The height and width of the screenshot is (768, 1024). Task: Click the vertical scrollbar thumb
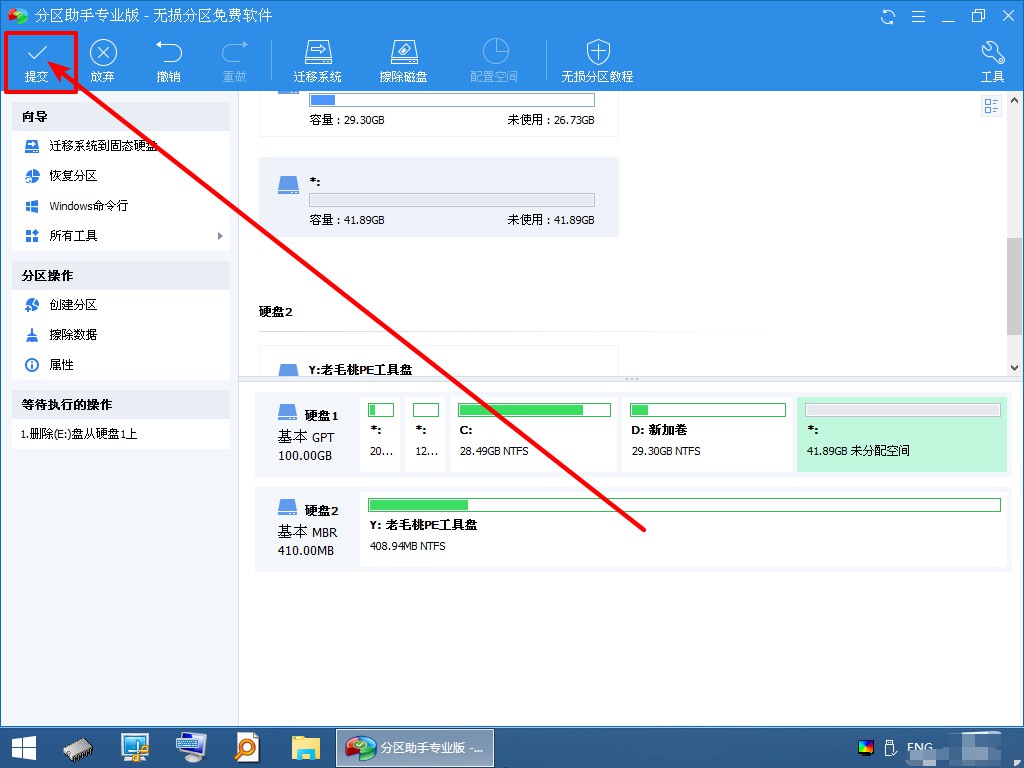tap(1014, 286)
